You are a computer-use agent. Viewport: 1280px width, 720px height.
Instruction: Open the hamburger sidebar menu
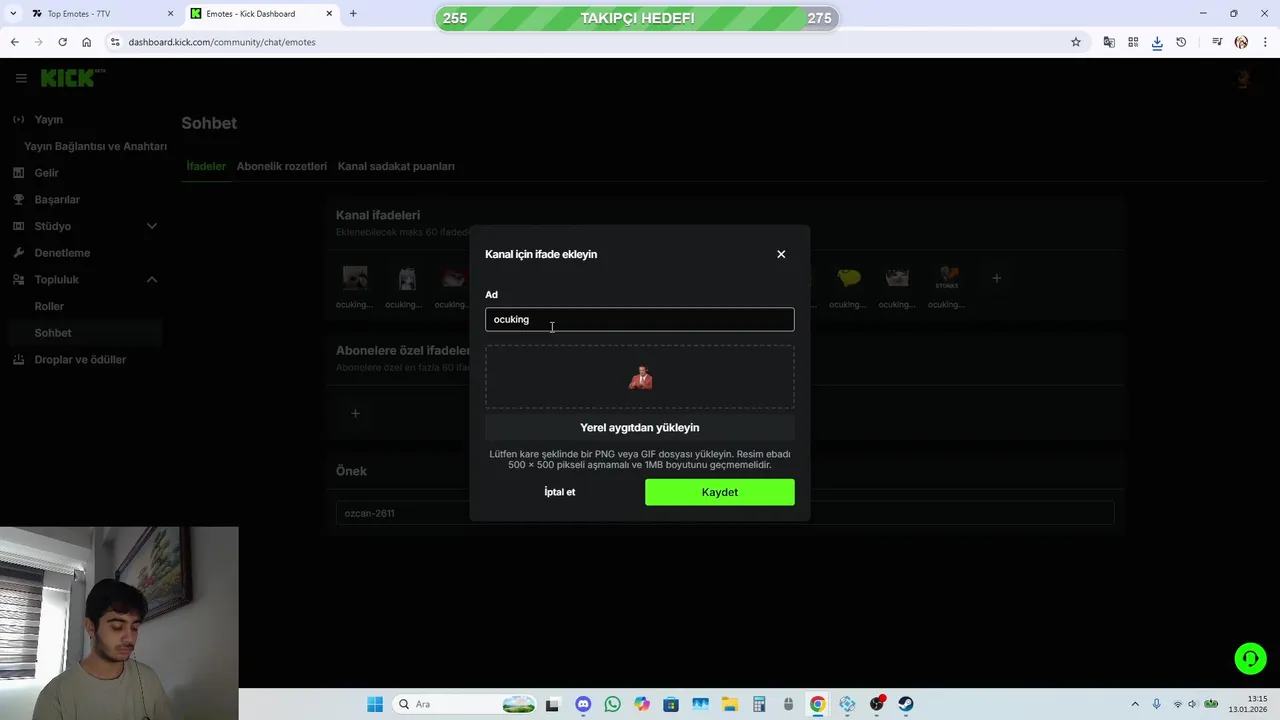point(21,78)
